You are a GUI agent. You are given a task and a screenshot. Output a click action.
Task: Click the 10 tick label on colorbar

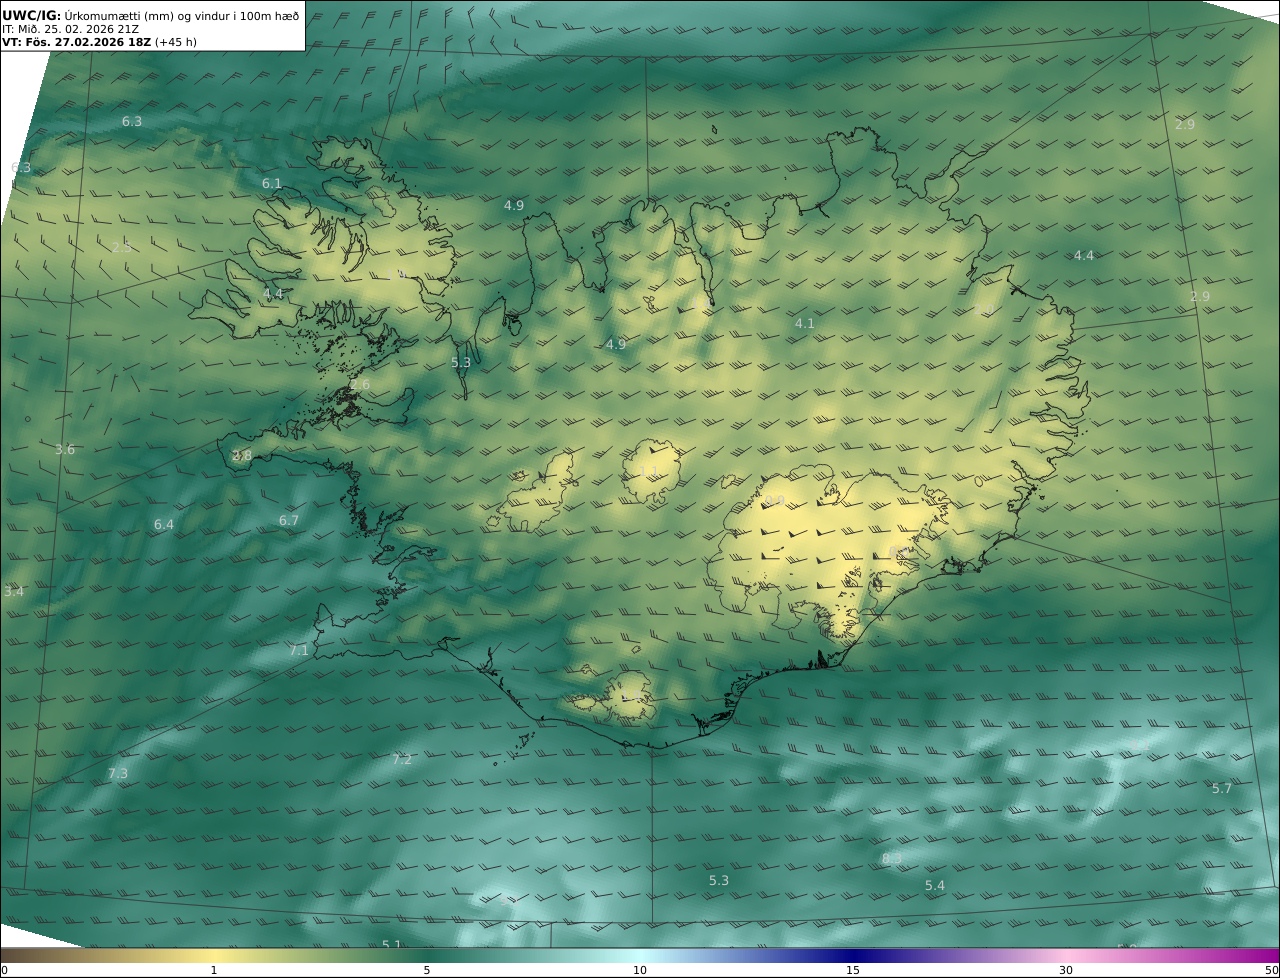[640, 970]
